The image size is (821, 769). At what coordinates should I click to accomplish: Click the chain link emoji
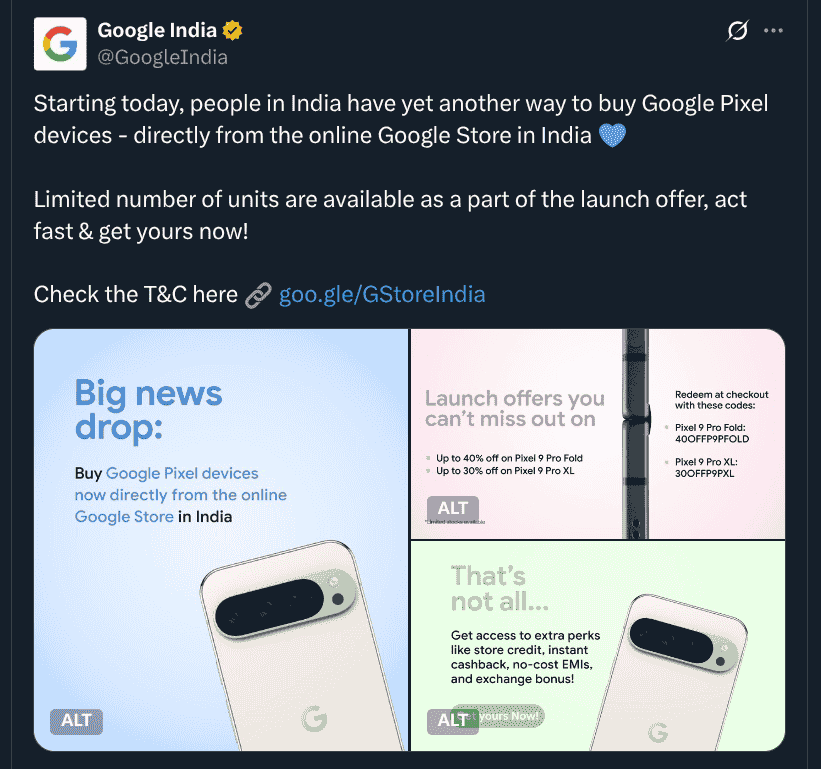[x=259, y=295]
